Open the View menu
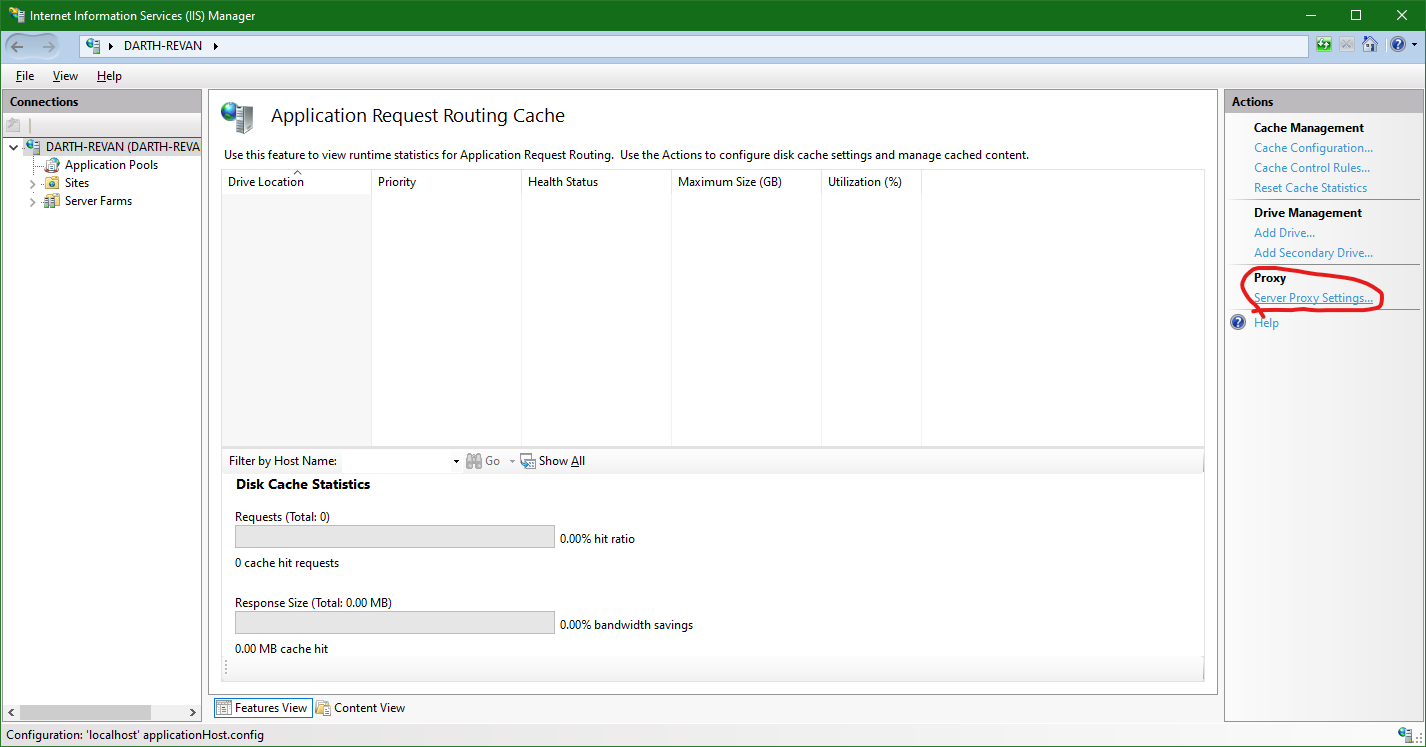This screenshot has width=1426, height=747. 65,76
